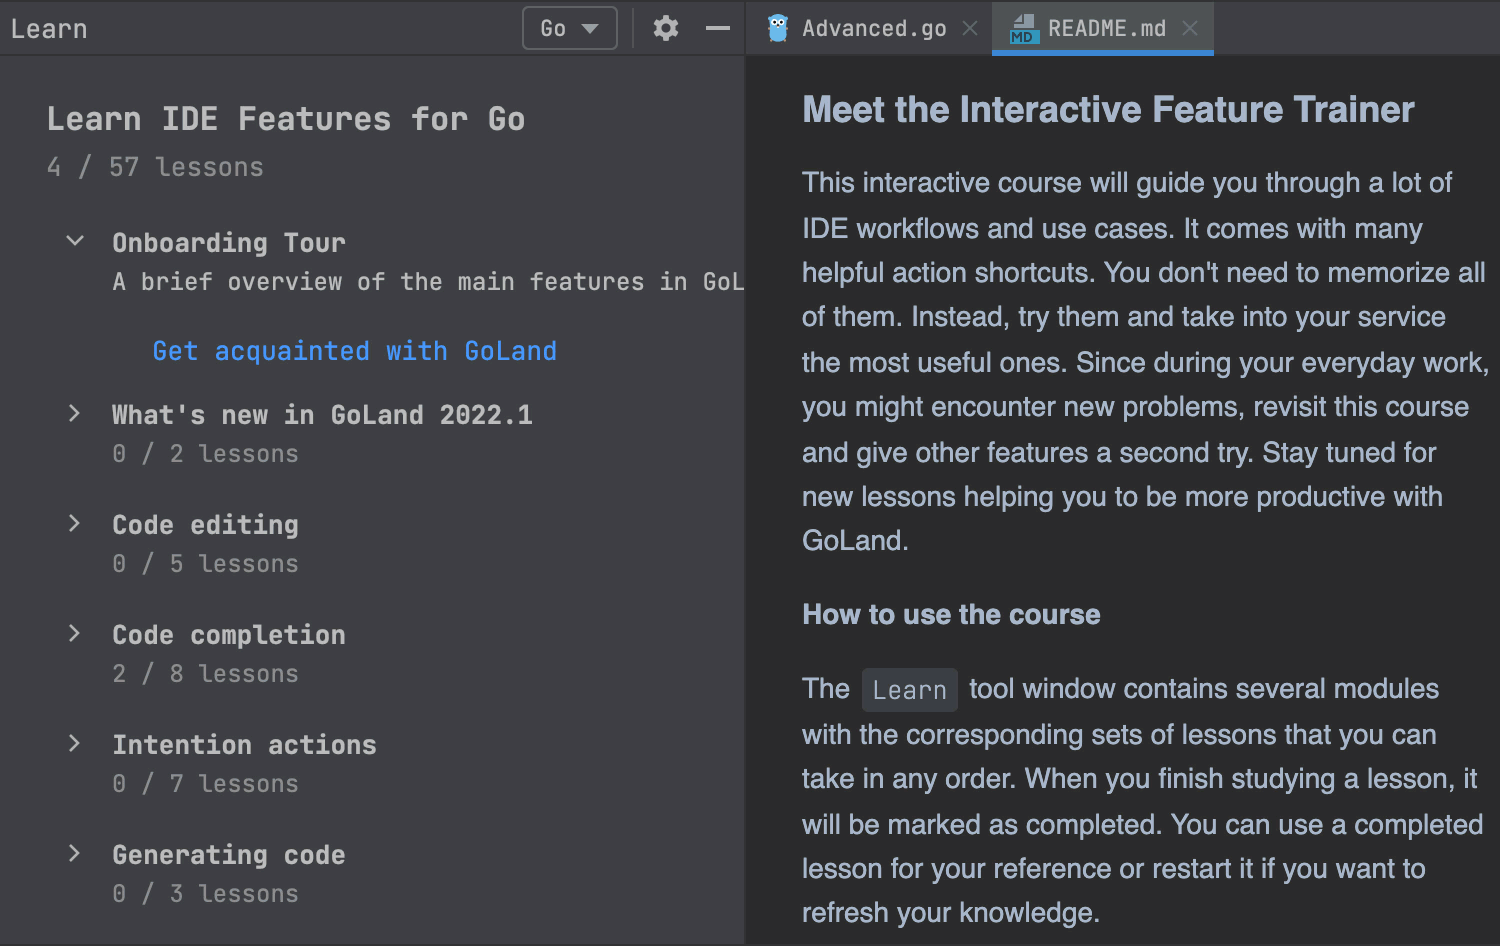Expand What's new in GoLand 2022.1
Image resolution: width=1500 pixels, height=946 pixels.
[x=75, y=414]
